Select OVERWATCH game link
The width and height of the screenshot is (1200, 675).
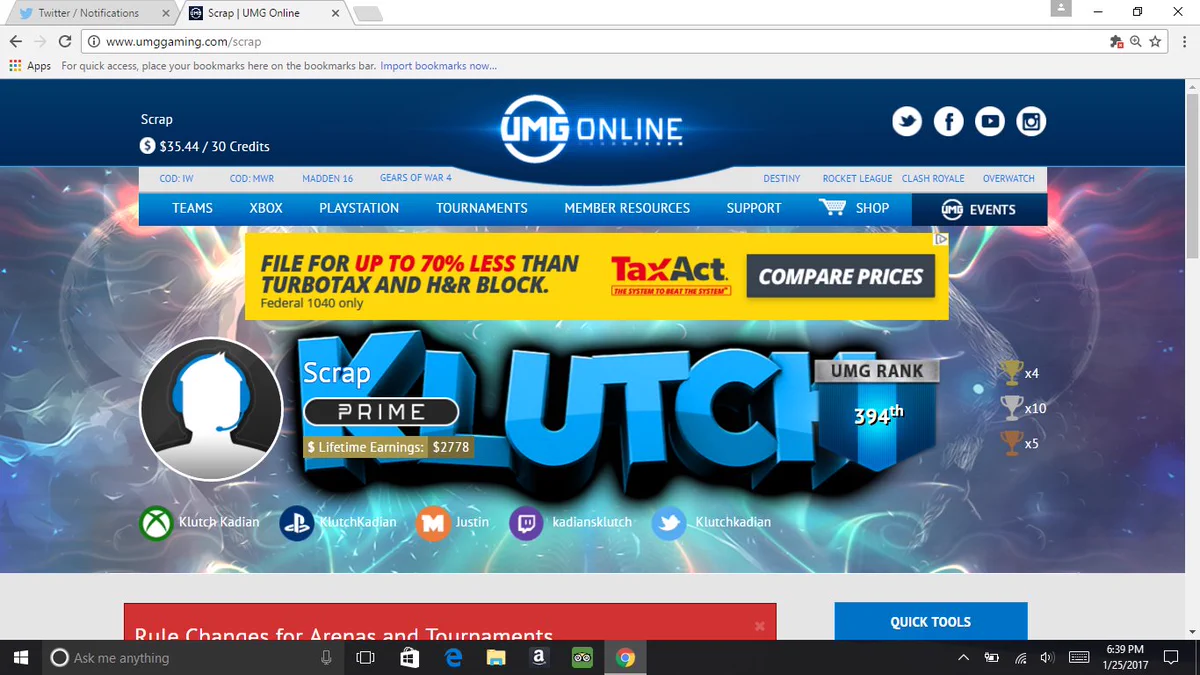[x=1009, y=178]
